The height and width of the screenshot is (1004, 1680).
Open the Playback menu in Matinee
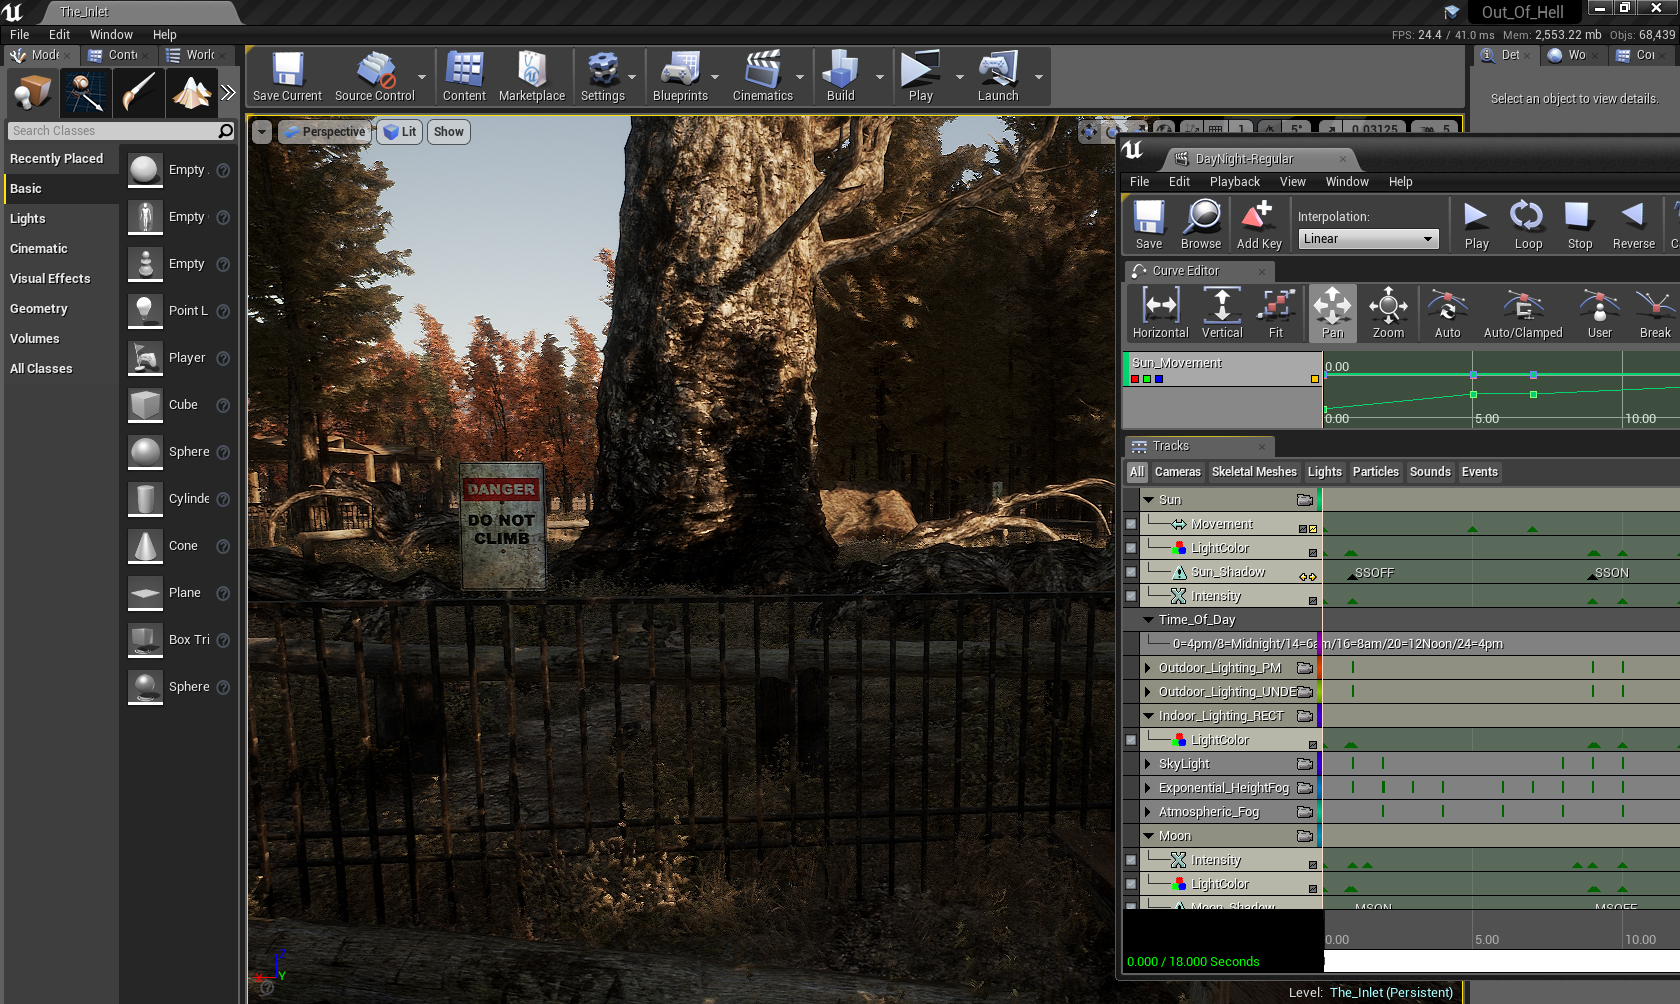pos(1234,182)
